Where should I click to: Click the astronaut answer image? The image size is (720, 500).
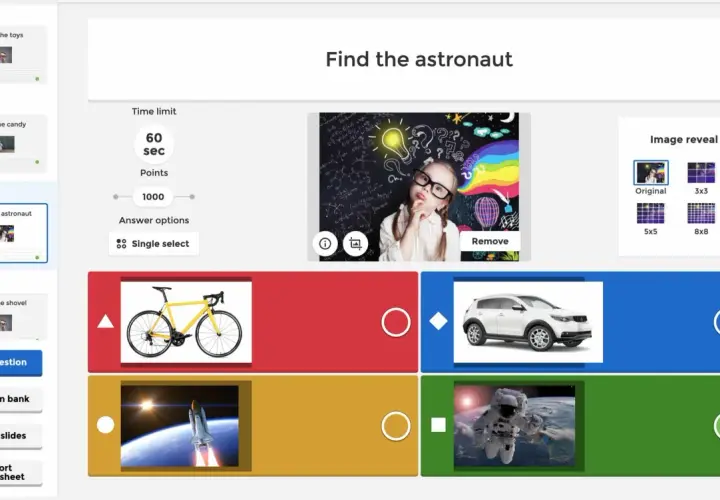pyautogui.click(x=514, y=426)
